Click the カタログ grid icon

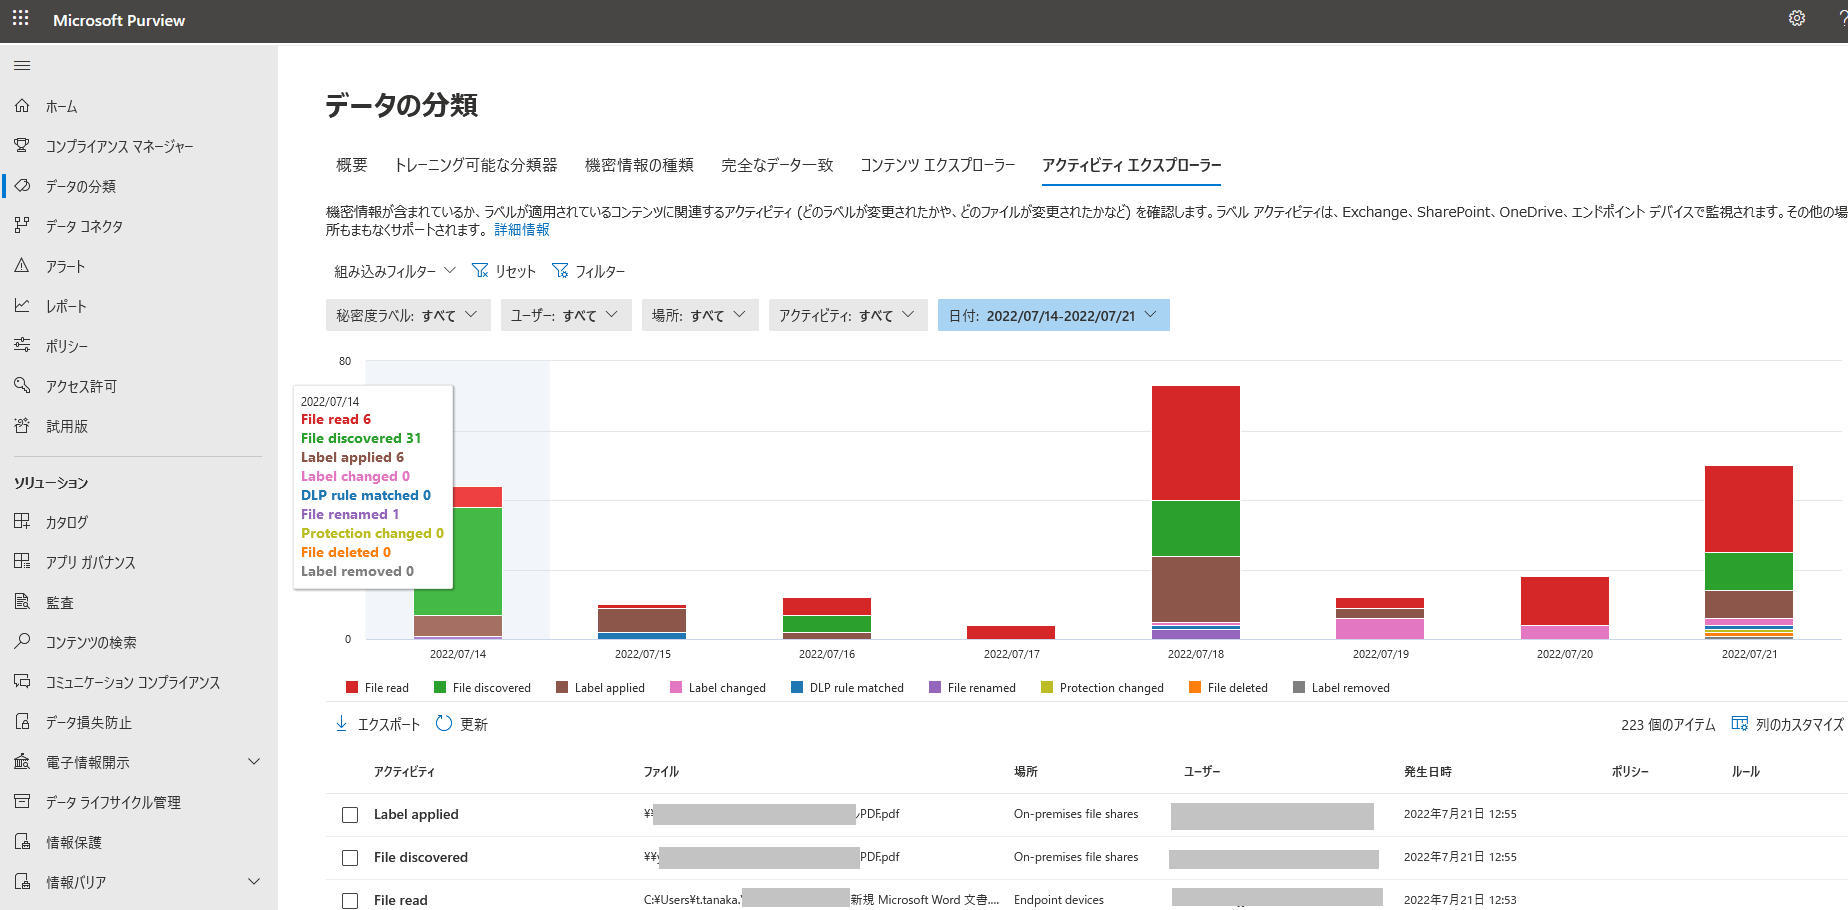tap(22, 522)
